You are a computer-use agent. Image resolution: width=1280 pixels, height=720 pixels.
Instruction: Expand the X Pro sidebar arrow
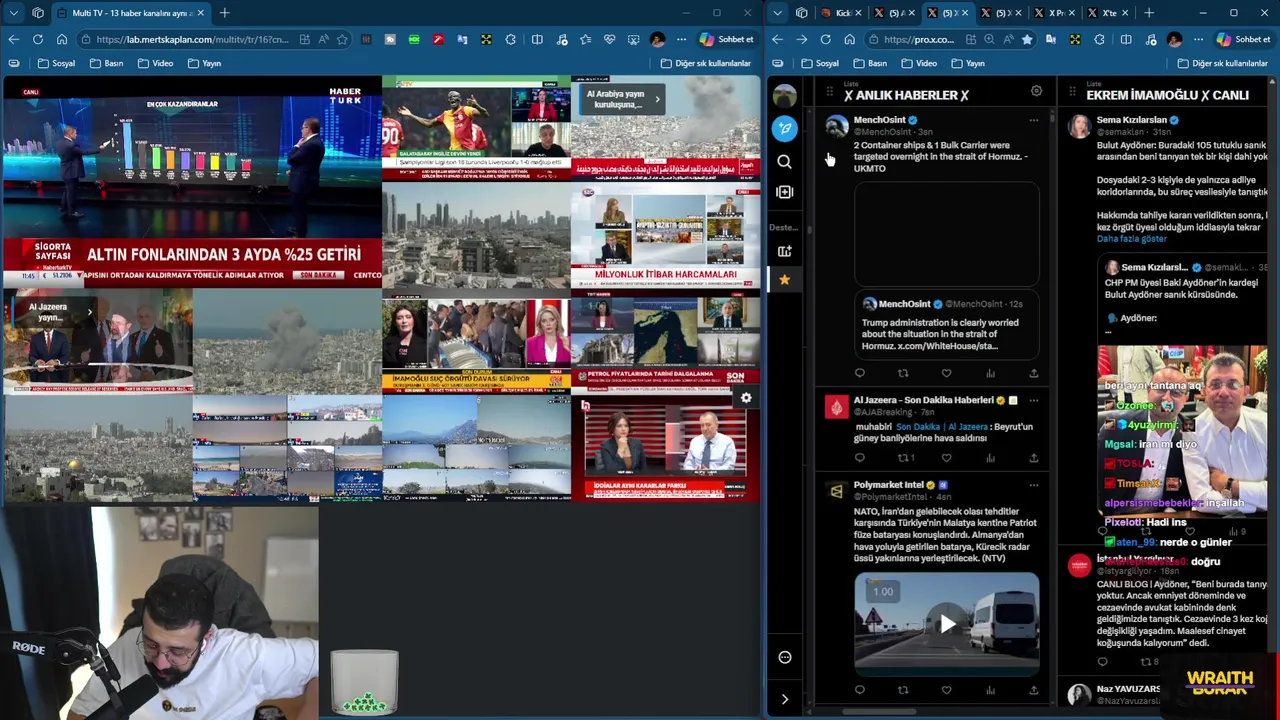[x=785, y=699]
